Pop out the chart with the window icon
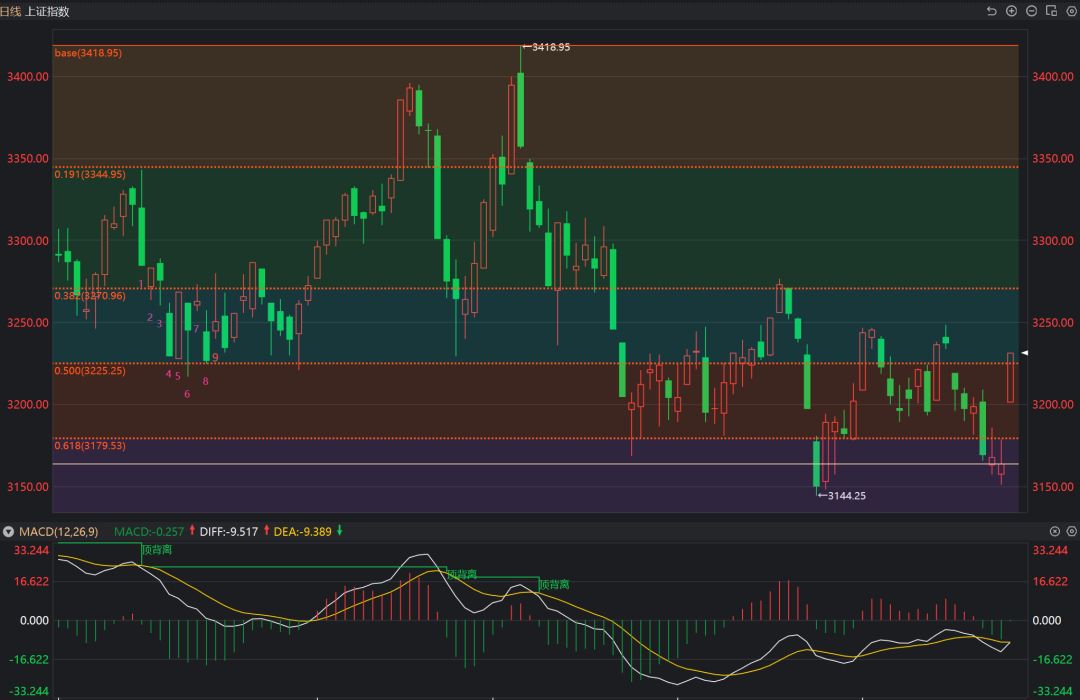1080x700 pixels. [1051, 11]
